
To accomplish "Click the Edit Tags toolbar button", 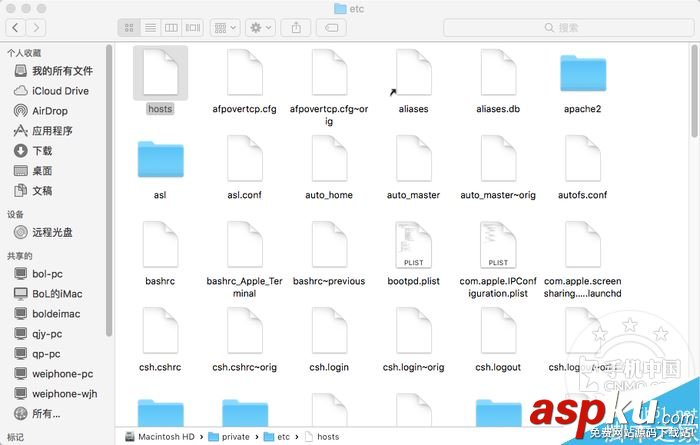I will point(331,28).
